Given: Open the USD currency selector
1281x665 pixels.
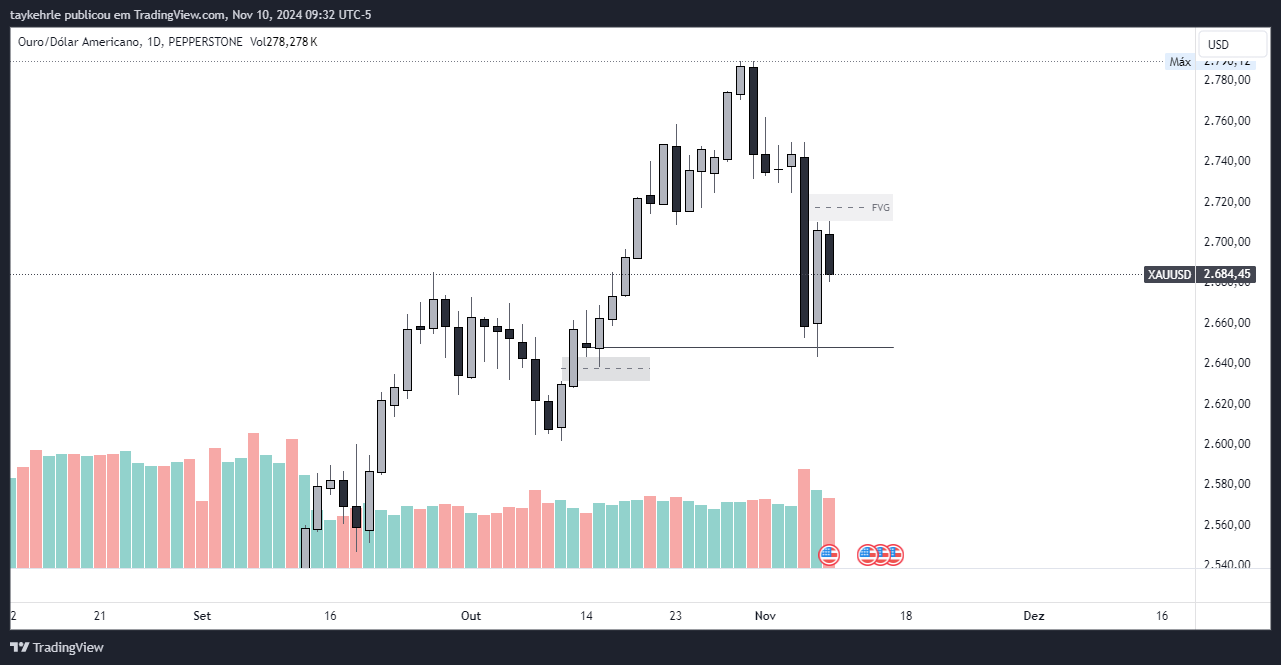Looking at the screenshot, I should (x=1232, y=44).
